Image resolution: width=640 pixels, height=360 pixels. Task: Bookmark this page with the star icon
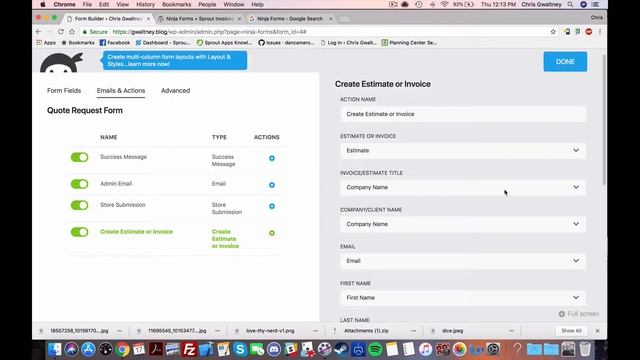tap(553, 31)
